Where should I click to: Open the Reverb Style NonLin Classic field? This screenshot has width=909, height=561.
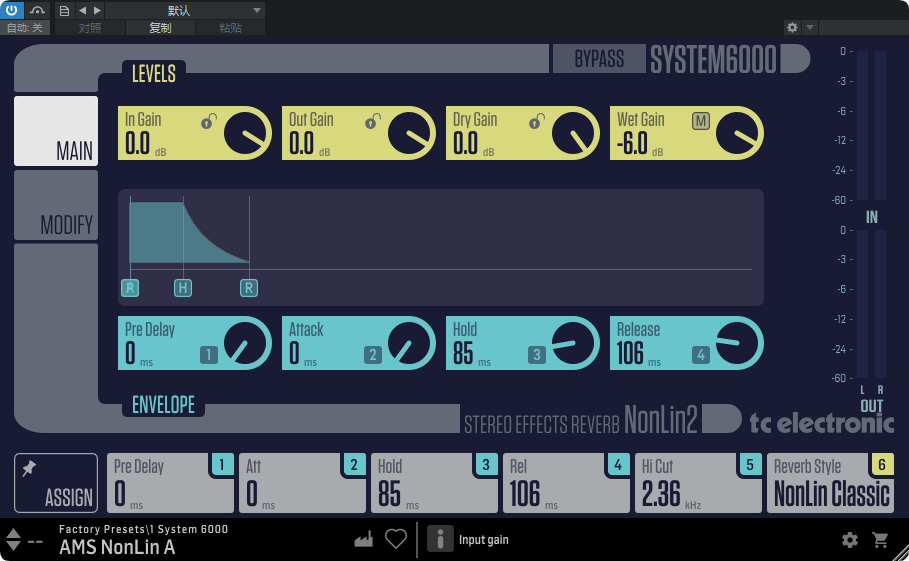click(830, 483)
